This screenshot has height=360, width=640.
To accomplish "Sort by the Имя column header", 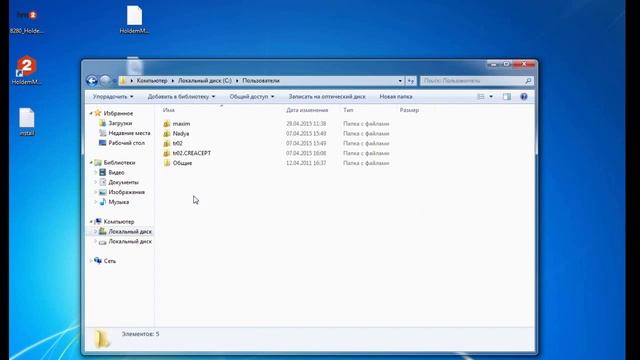I will click(169, 110).
